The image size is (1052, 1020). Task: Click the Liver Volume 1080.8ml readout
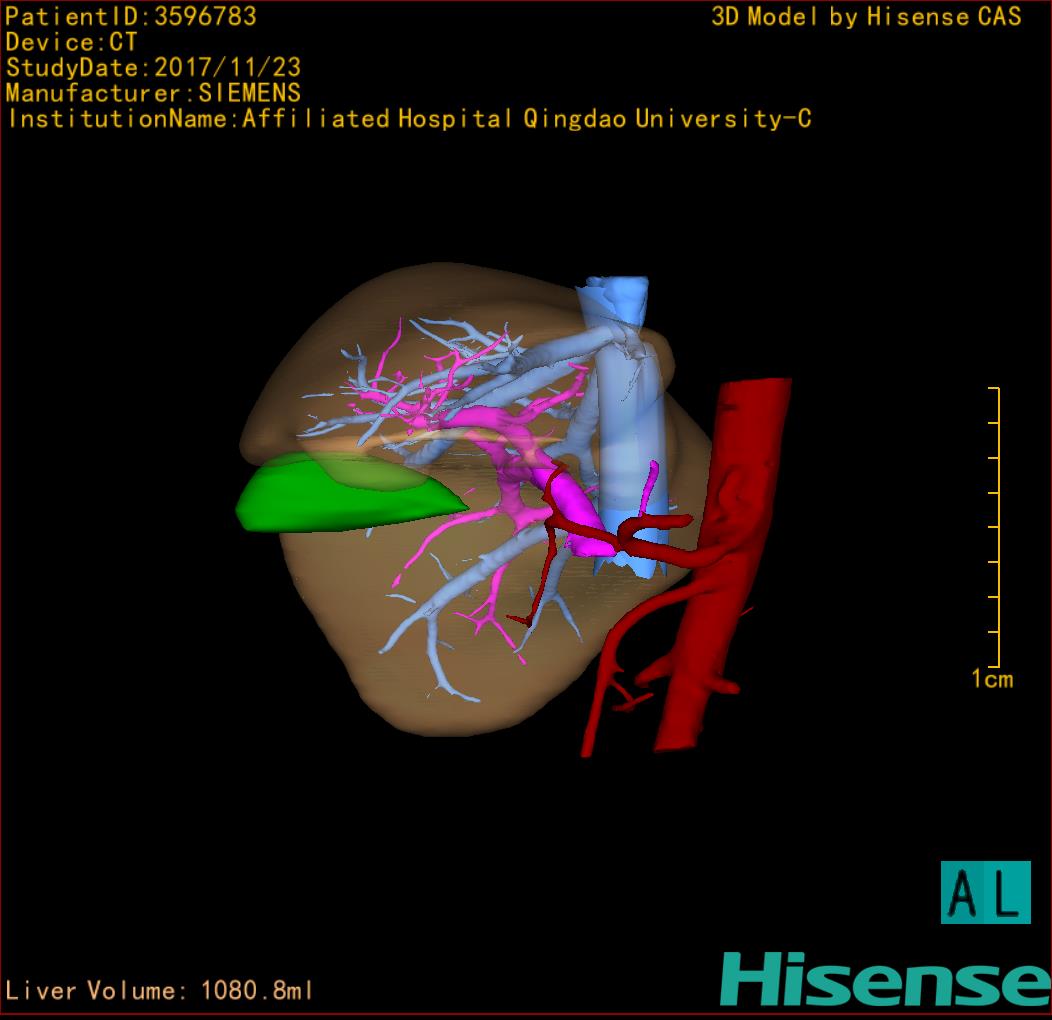coord(160,991)
